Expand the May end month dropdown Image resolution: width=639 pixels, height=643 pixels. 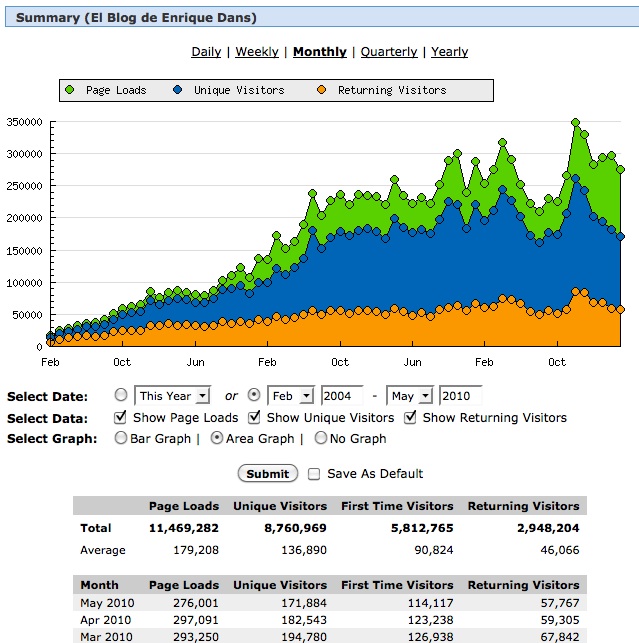411,396
